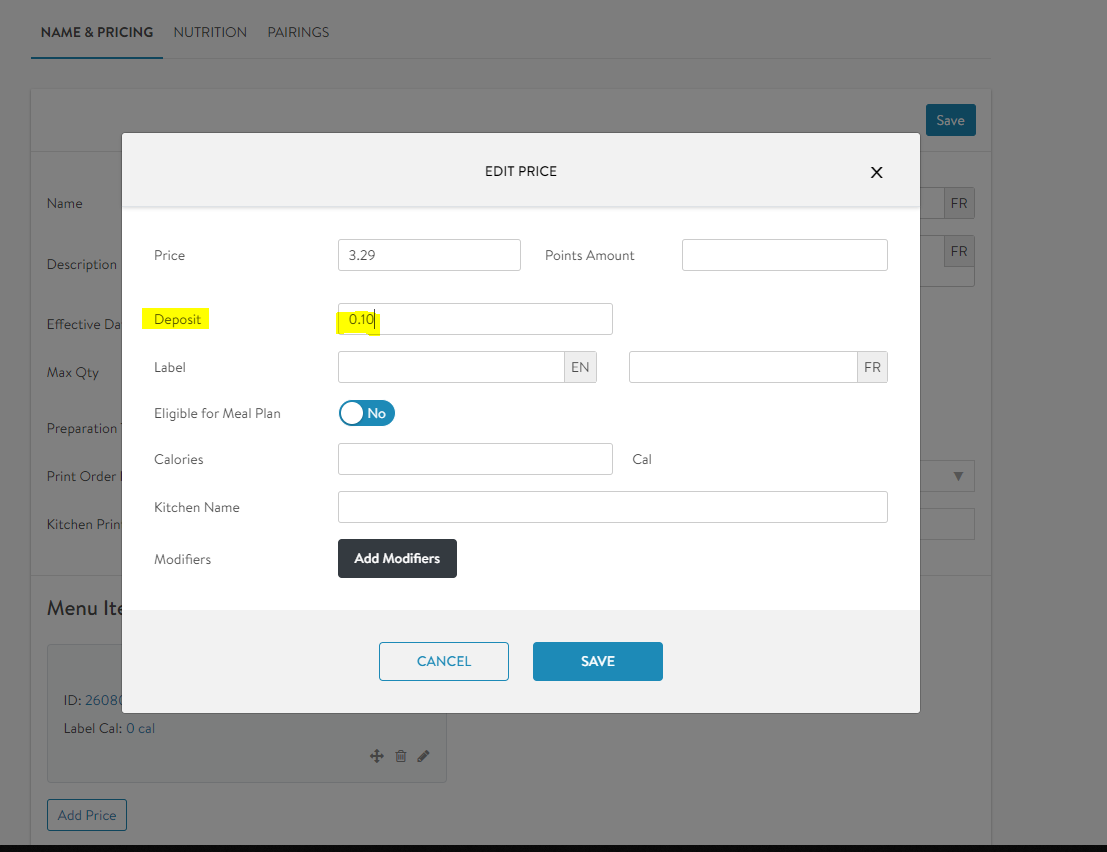This screenshot has height=852, width=1107.
Task: Click the Price input field
Action: point(429,255)
